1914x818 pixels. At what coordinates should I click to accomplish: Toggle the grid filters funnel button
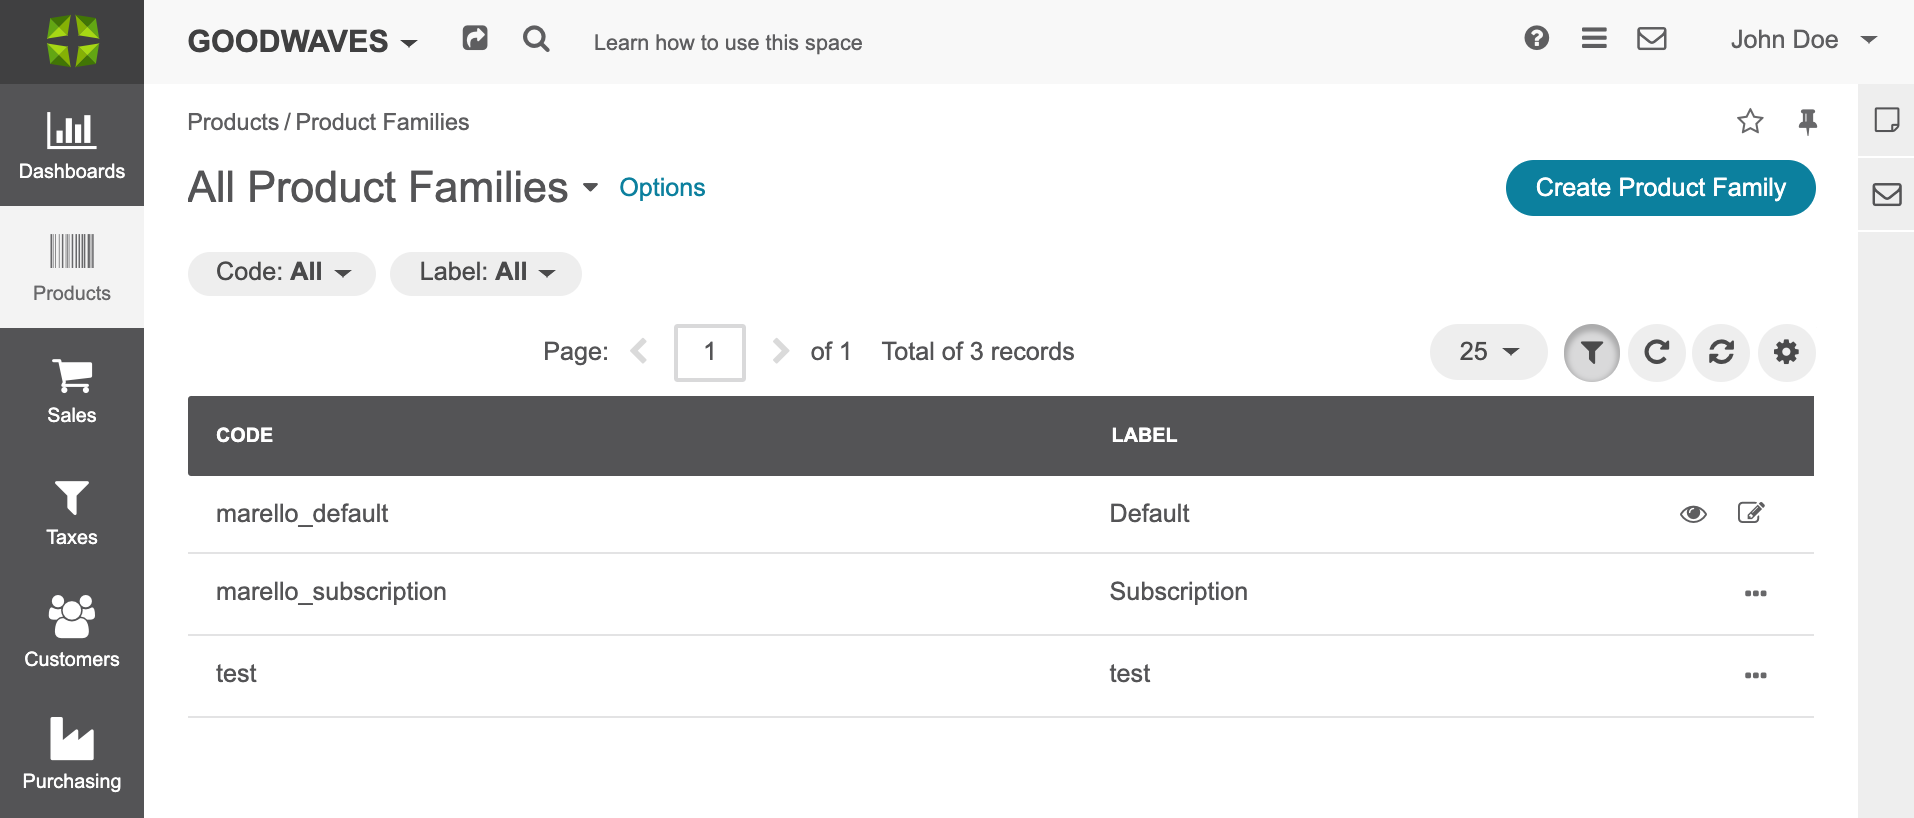click(1592, 353)
